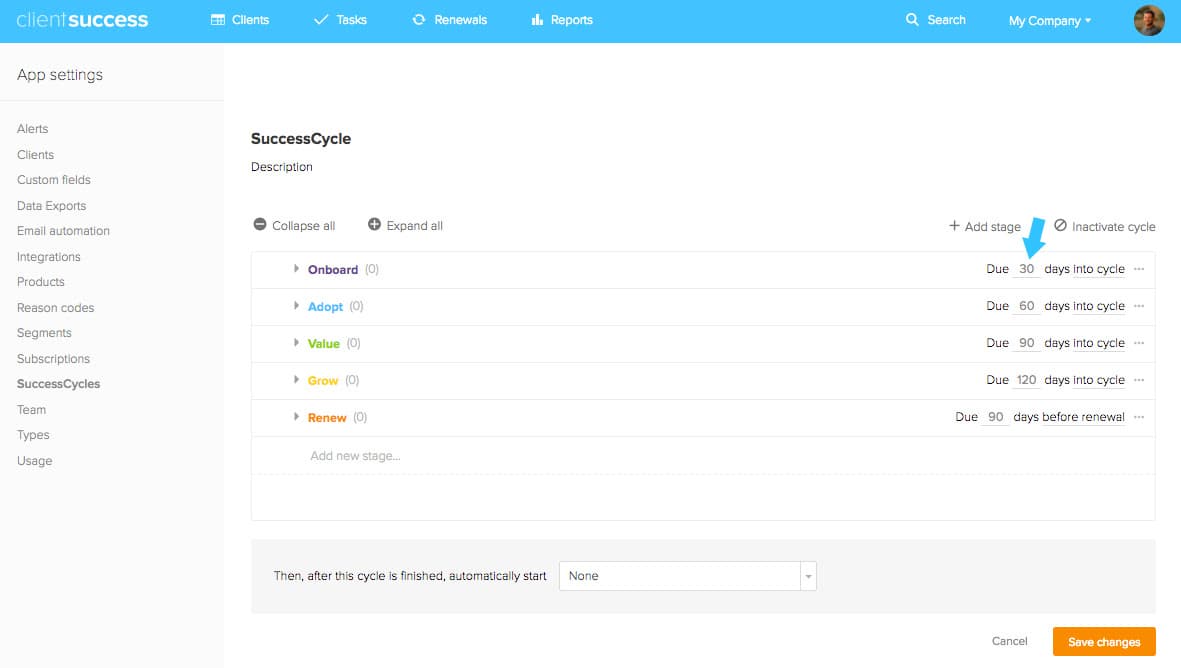Open Products in sidebar
Image resolution: width=1181 pixels, height=668 pixels.
click(x=41, y=282)
